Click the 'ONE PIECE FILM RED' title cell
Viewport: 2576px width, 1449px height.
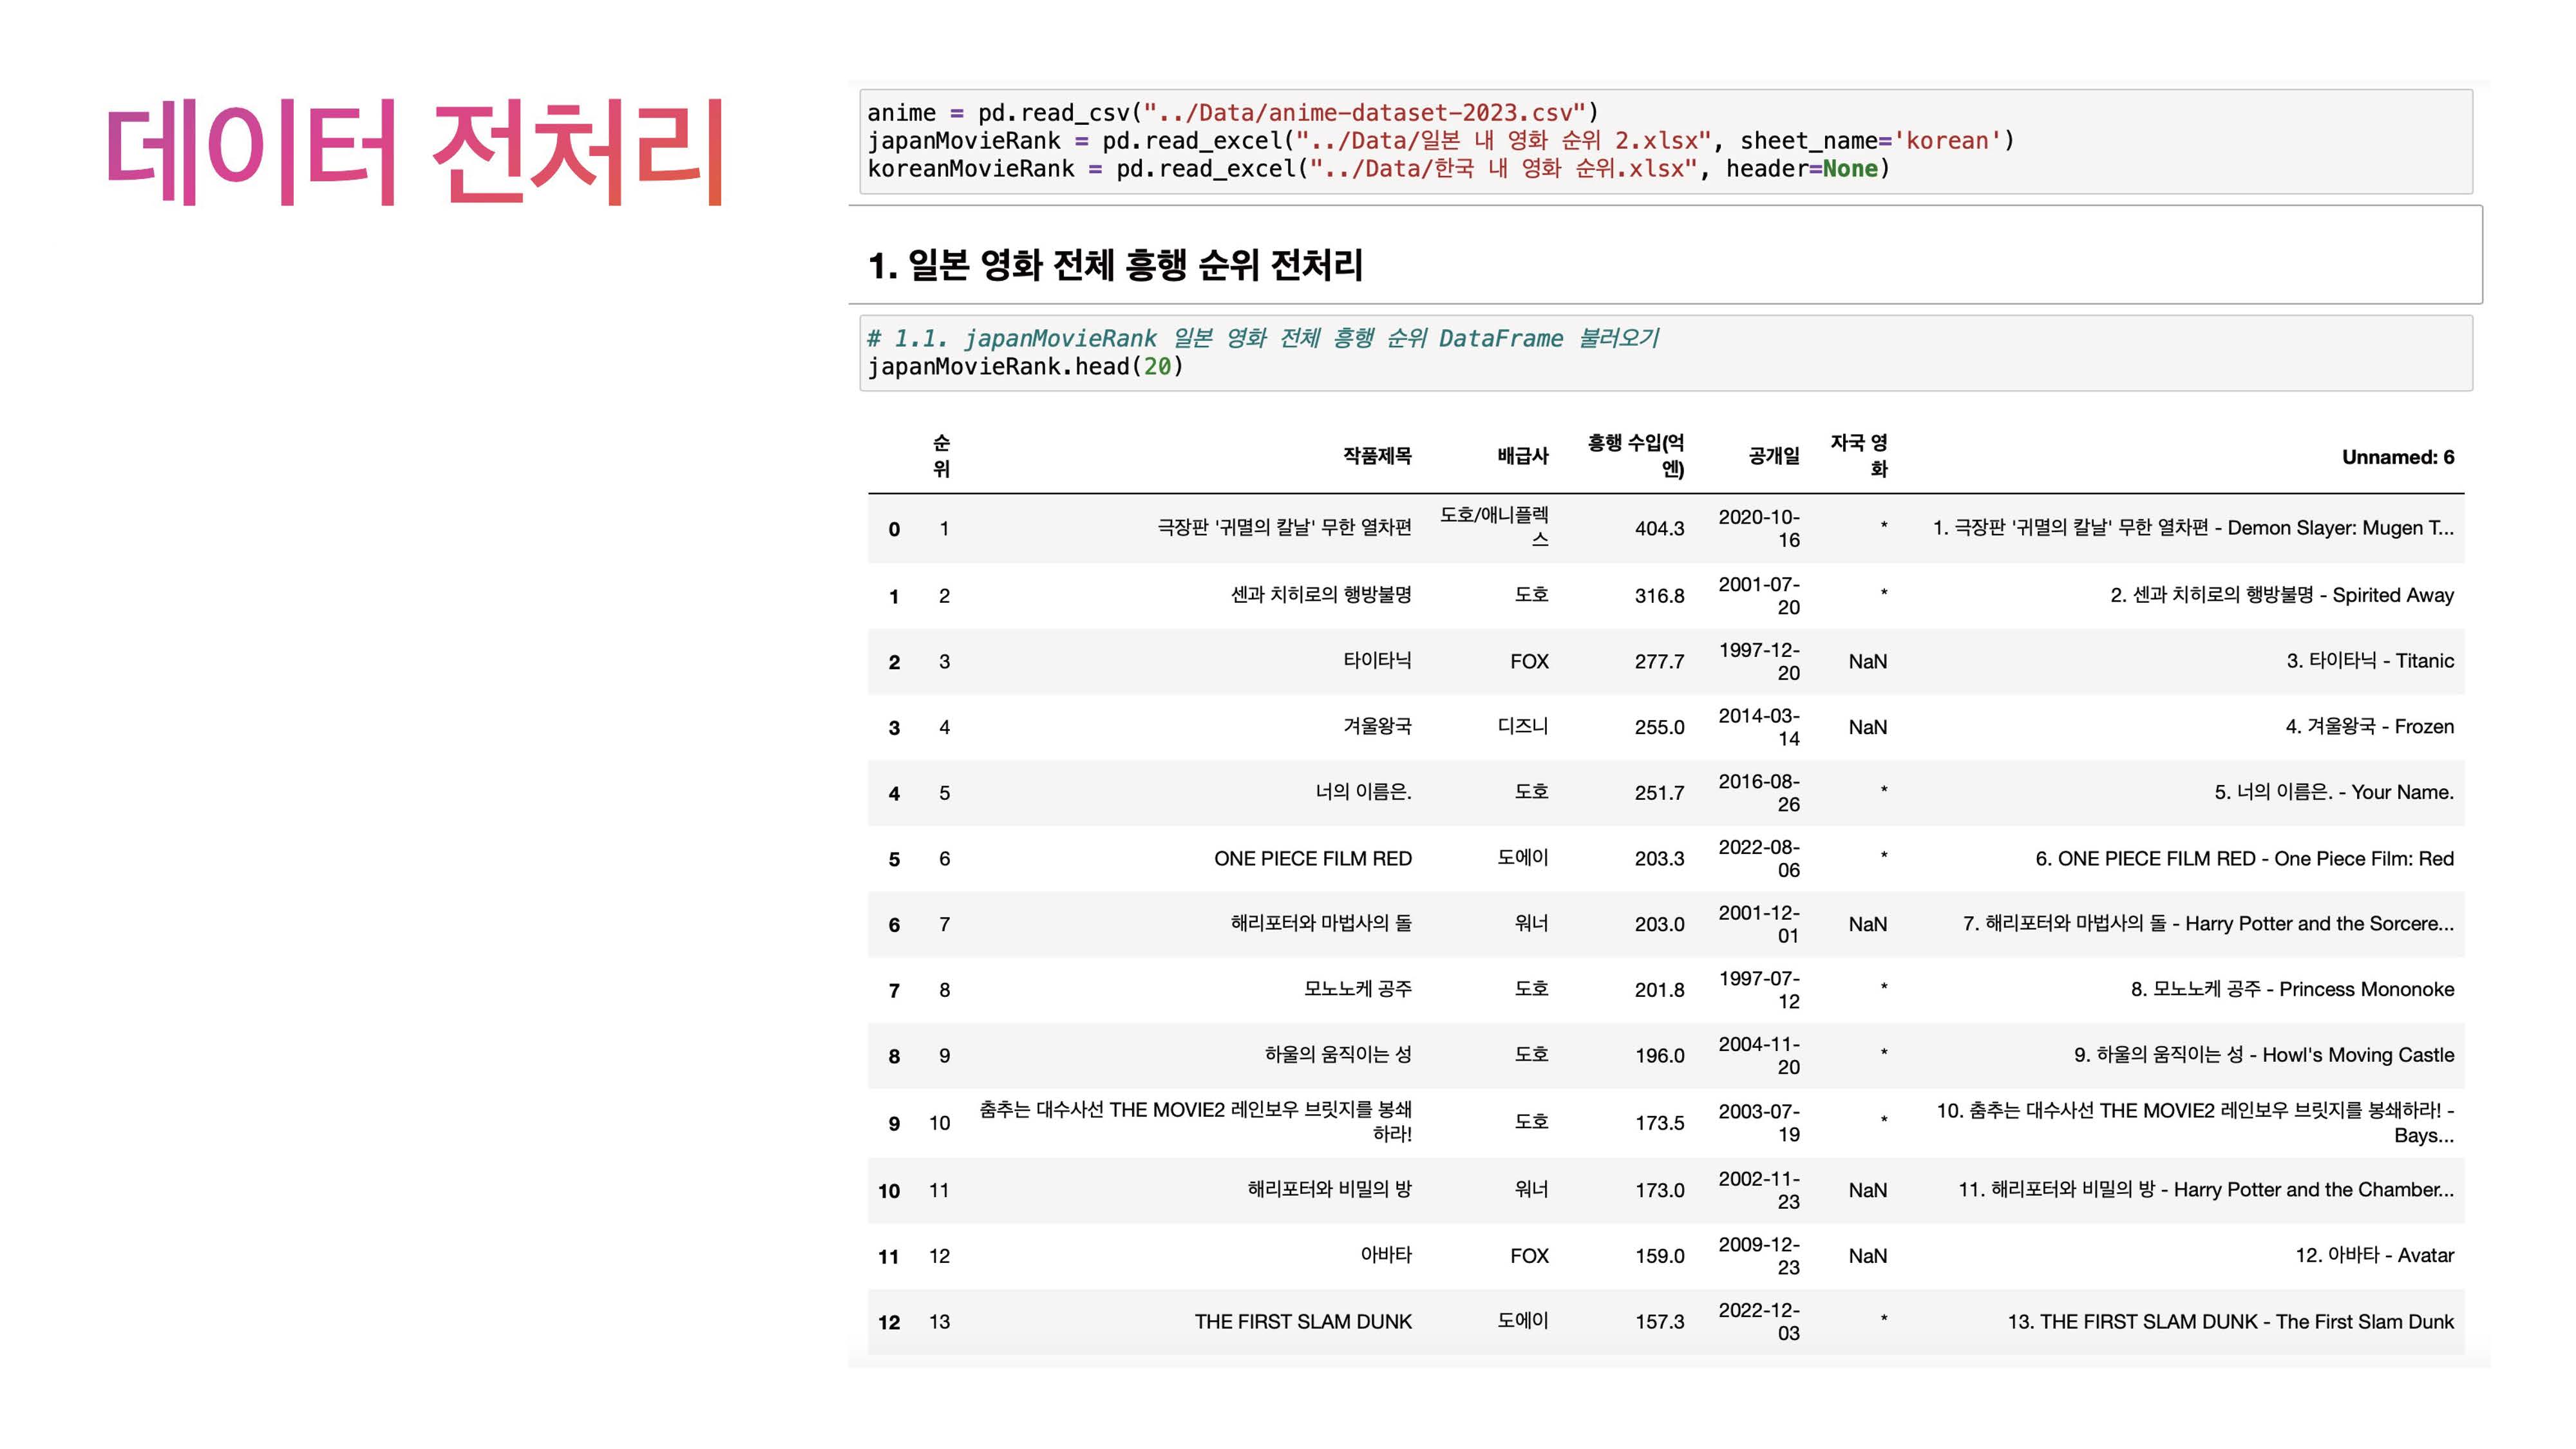click(1312, 859)
